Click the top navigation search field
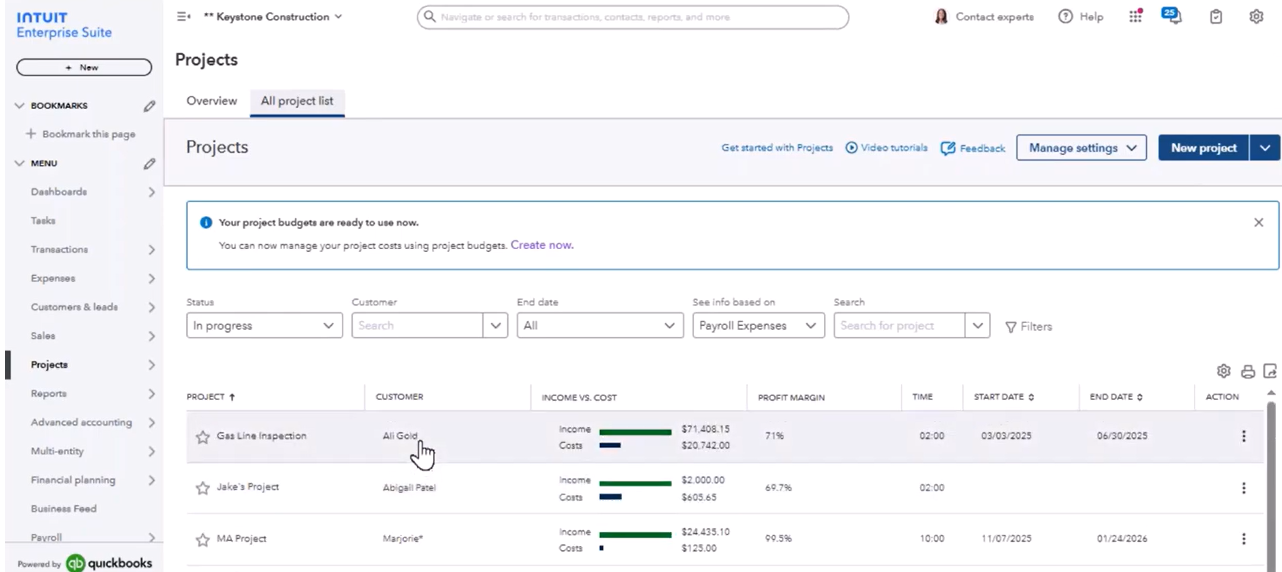 point(632,17)
